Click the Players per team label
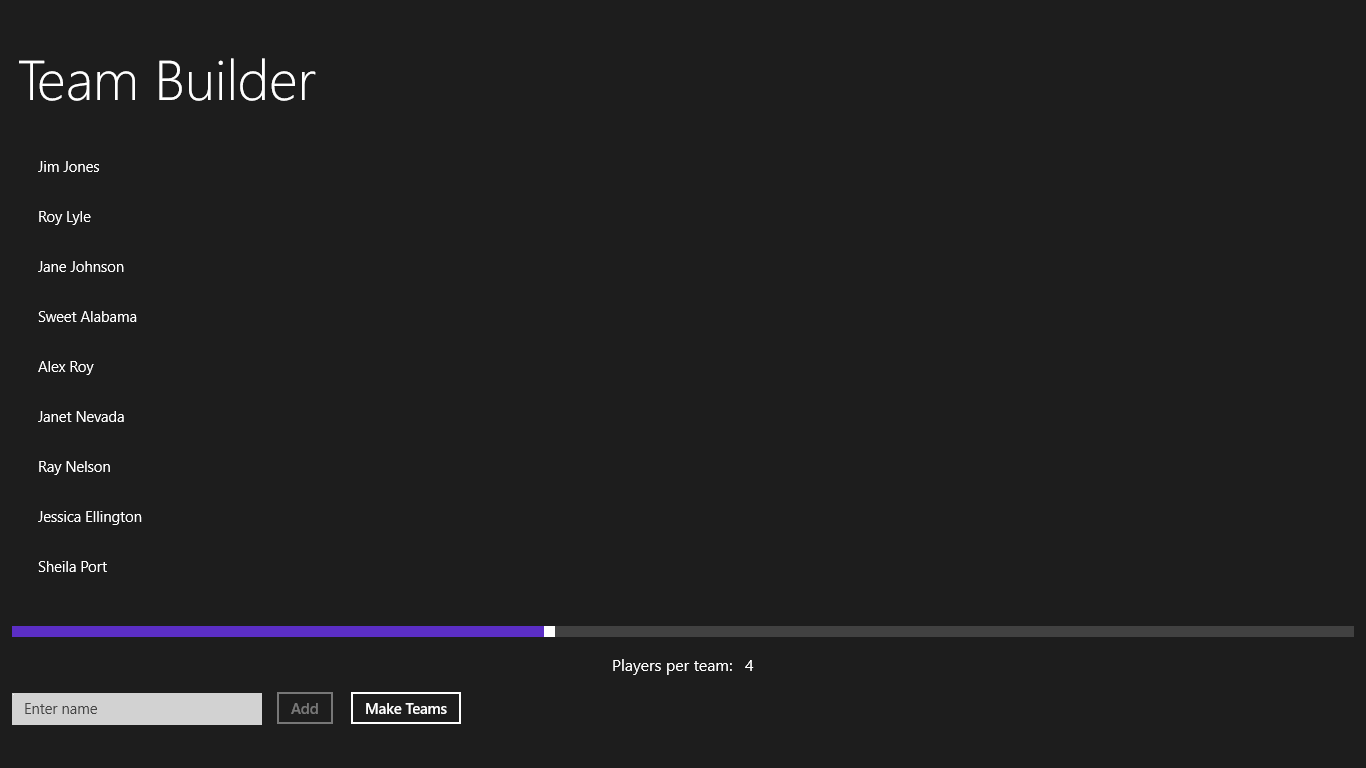The height and width of the screenshot is (768, 1366). 672,666
